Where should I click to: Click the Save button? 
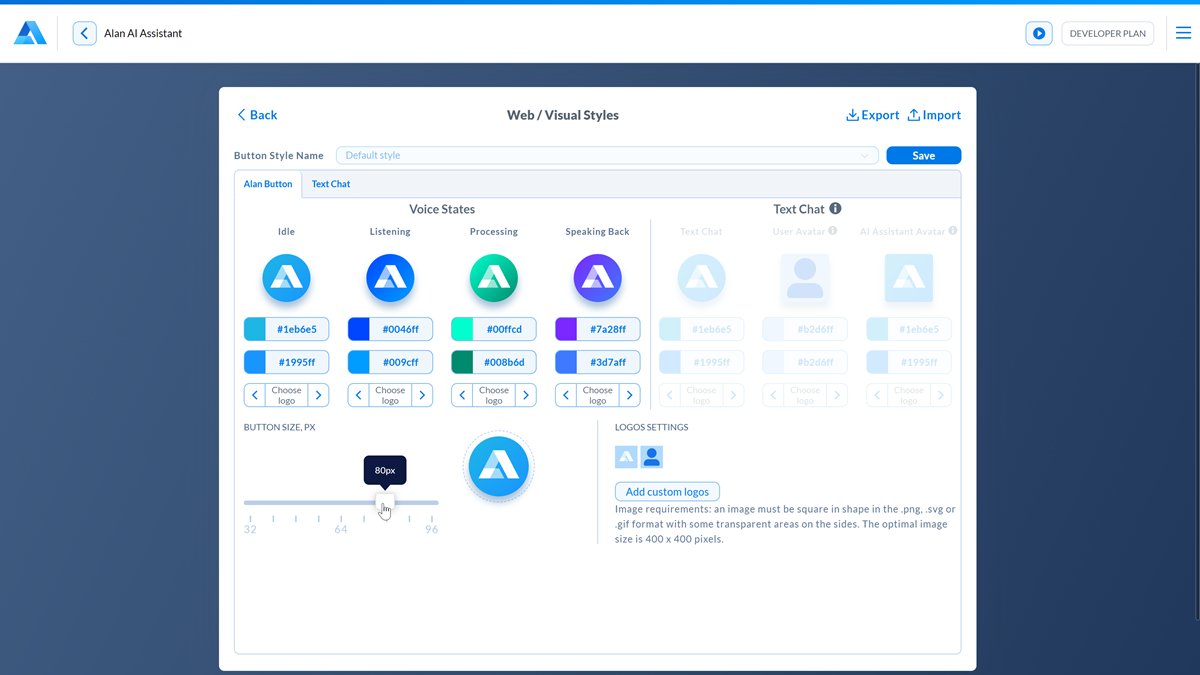coord(923,156)
